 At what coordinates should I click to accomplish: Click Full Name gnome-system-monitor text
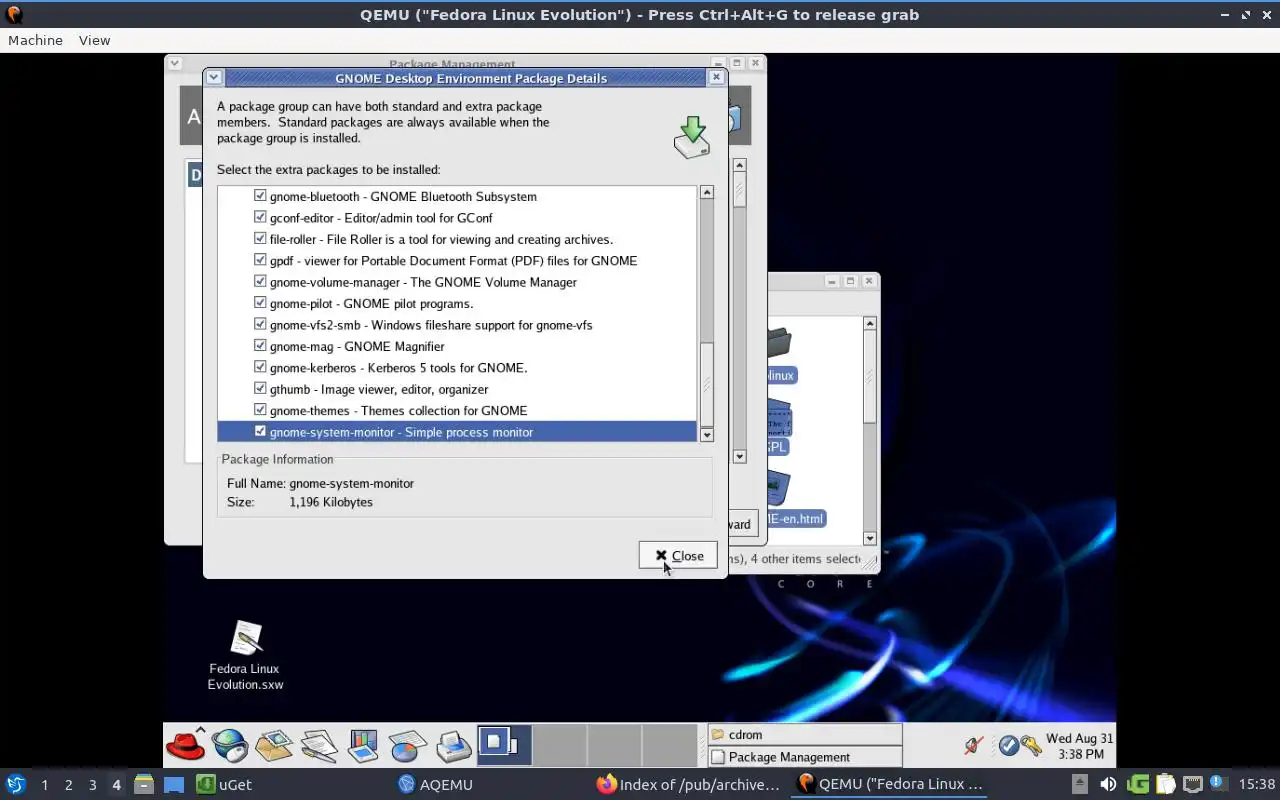(320, 483)
